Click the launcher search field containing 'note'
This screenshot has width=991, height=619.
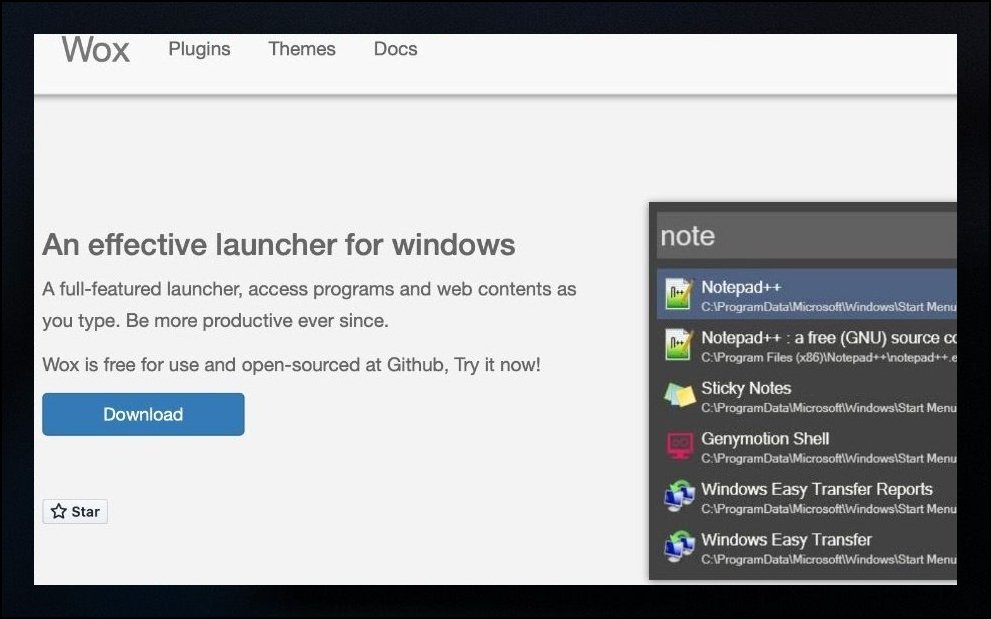click(x=806, y=236)
